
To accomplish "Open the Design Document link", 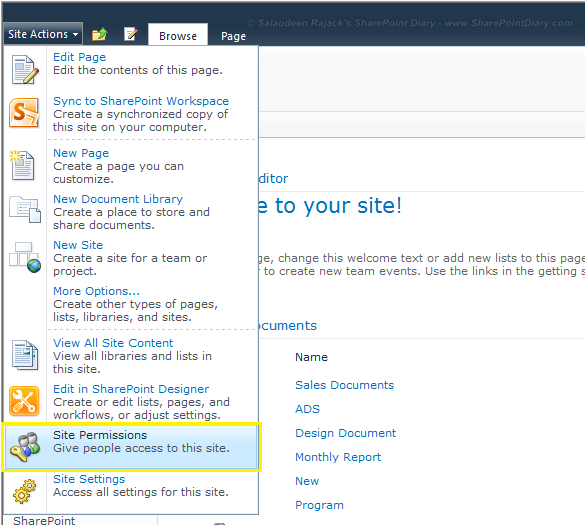I will 345,433.
